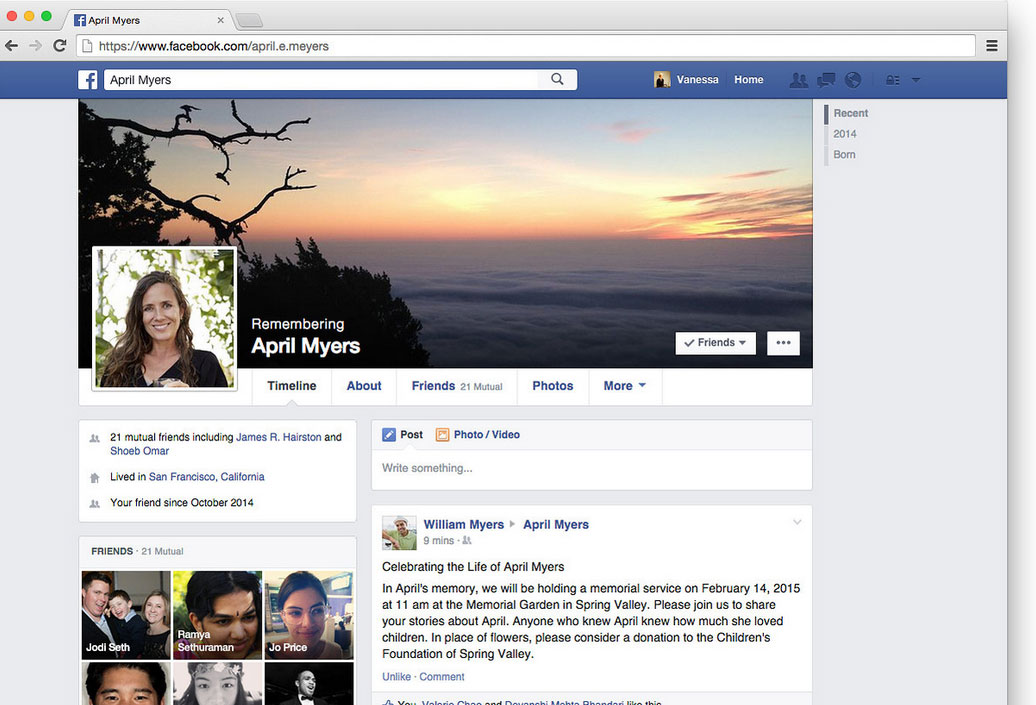Select Photo / Video post option

click(478, 435)
